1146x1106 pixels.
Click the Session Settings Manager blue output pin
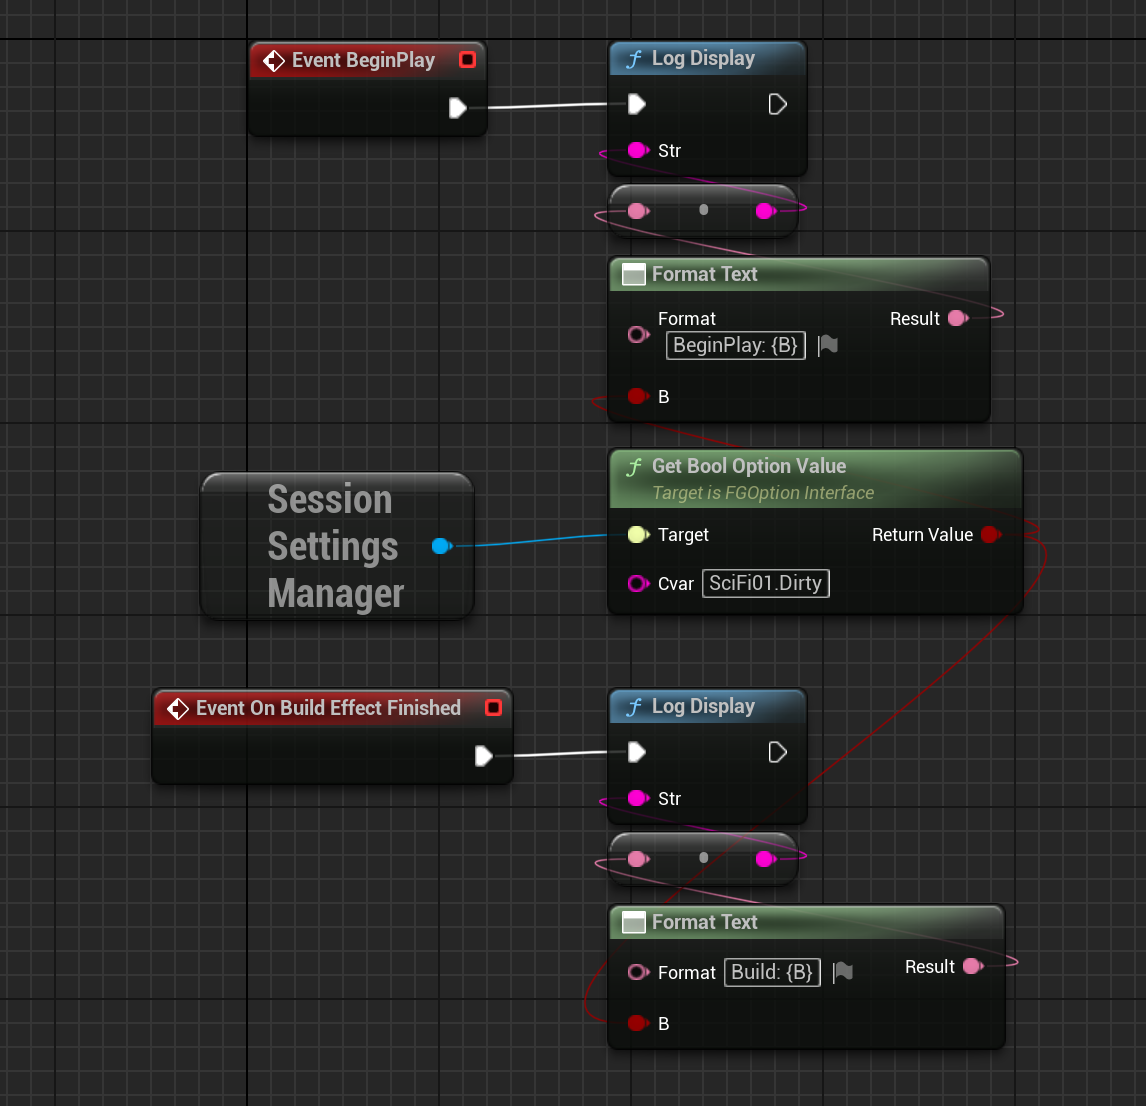[441, 545]
